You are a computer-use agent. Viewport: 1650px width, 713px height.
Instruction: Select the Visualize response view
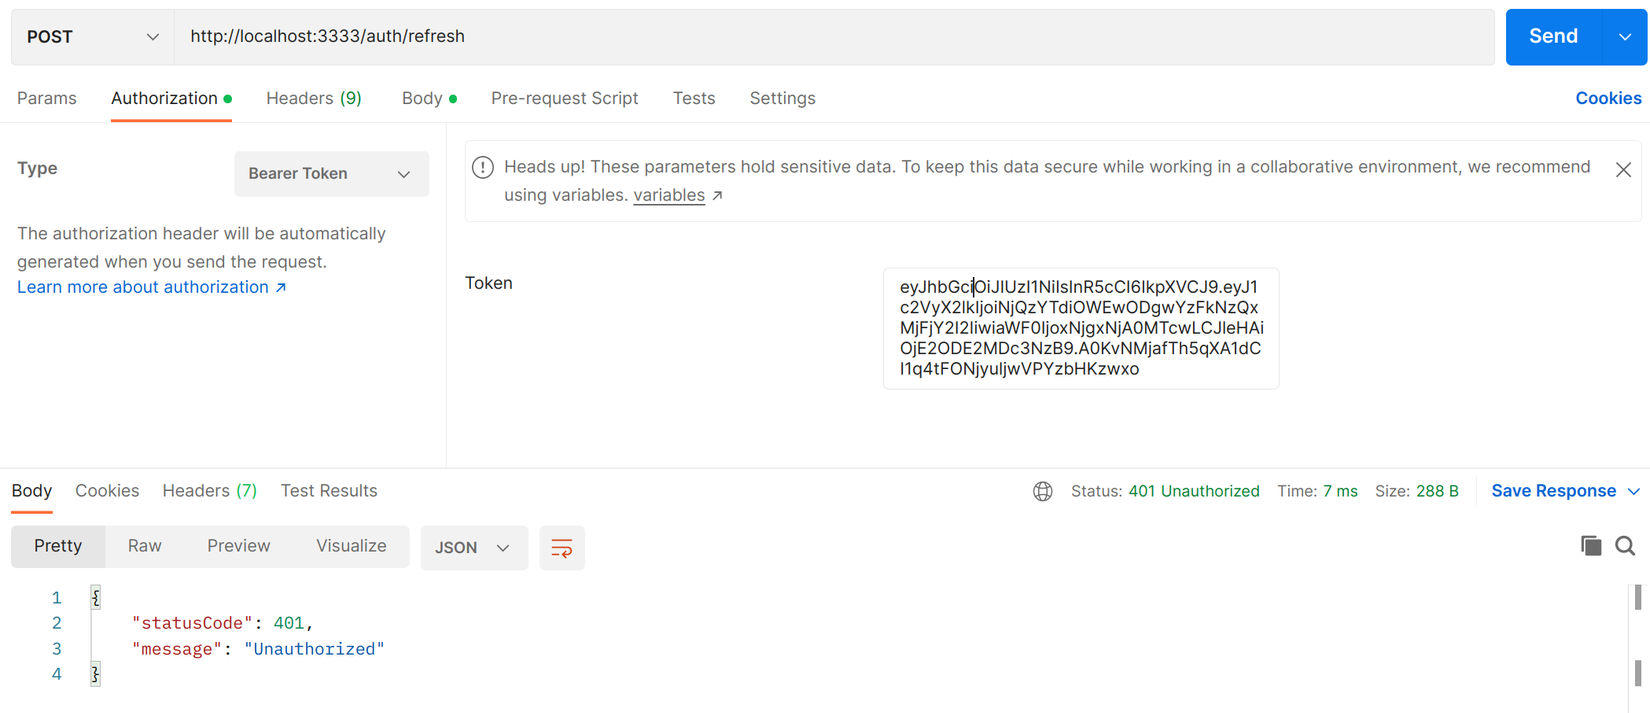pyautogui.click(x=351, y=546)
